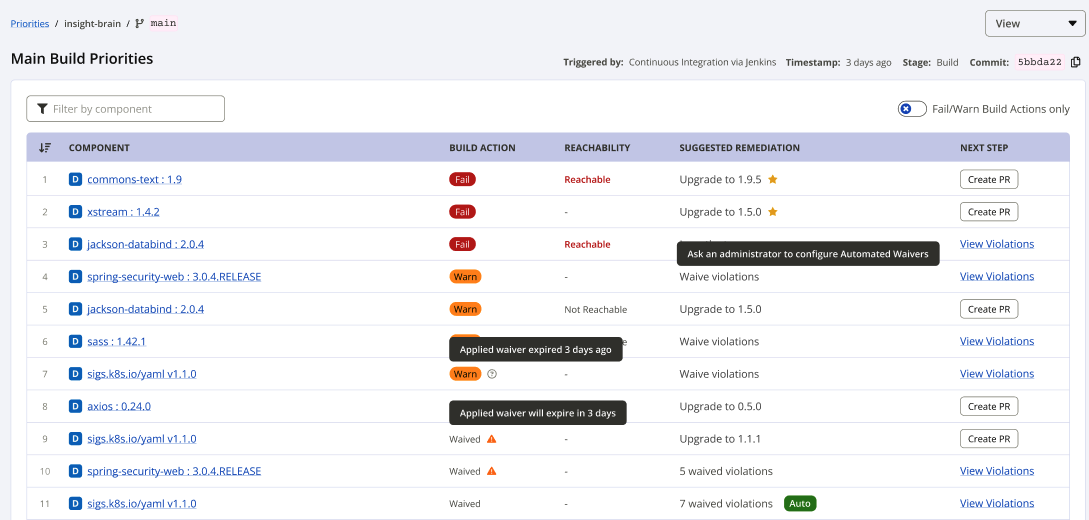This screenshot has height=520, width=1089.
Task: Click the NEXT STEP column header
Action: (984, 148)
